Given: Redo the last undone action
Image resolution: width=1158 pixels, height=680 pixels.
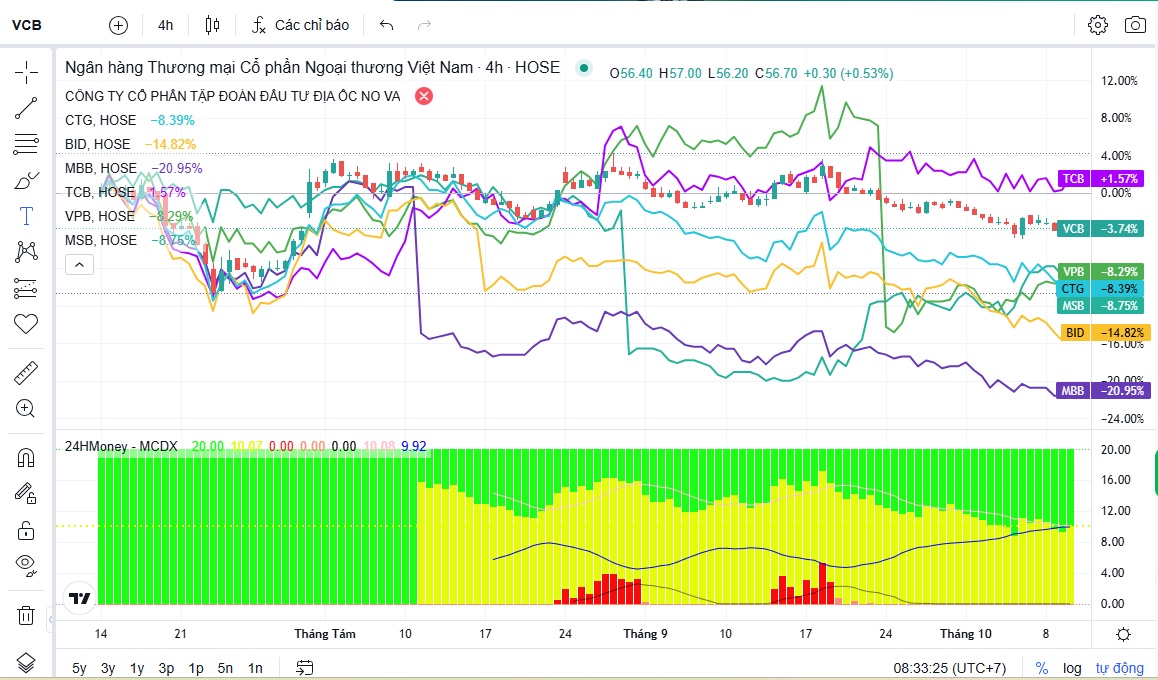Looking at the screenshot, I should [424, 25].
